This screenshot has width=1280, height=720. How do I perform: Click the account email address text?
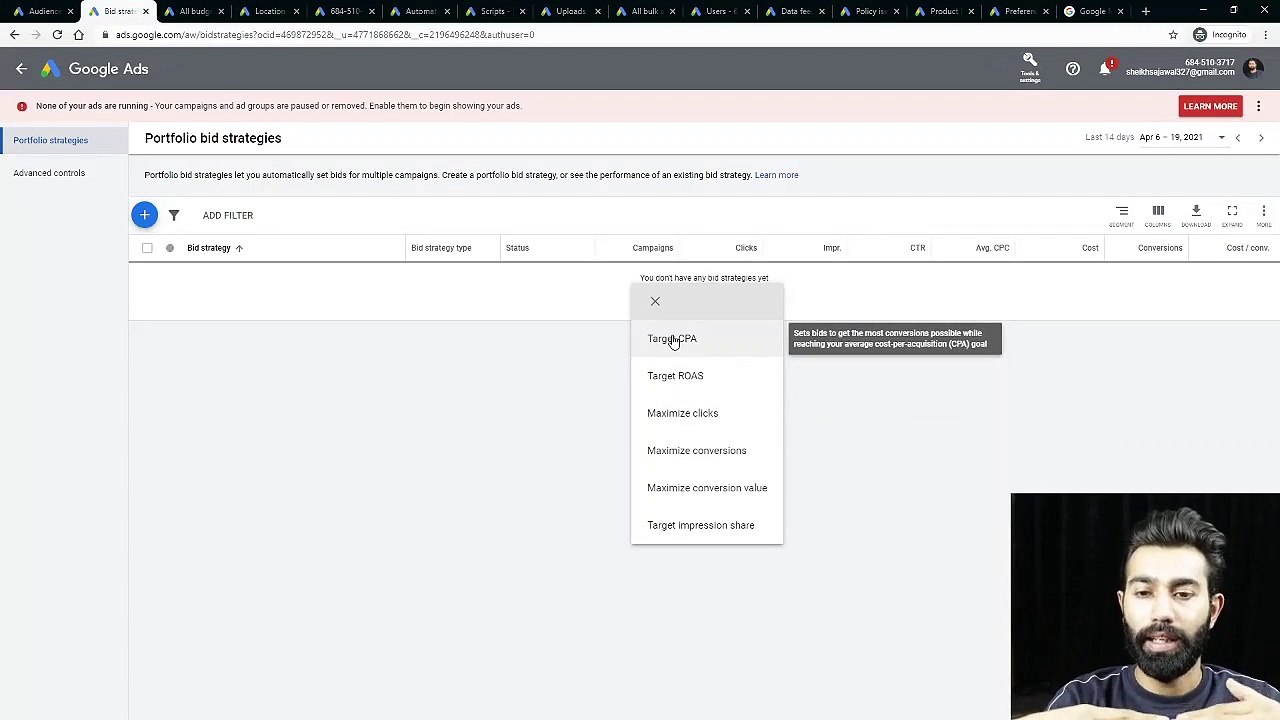(x=1180, y=72)
